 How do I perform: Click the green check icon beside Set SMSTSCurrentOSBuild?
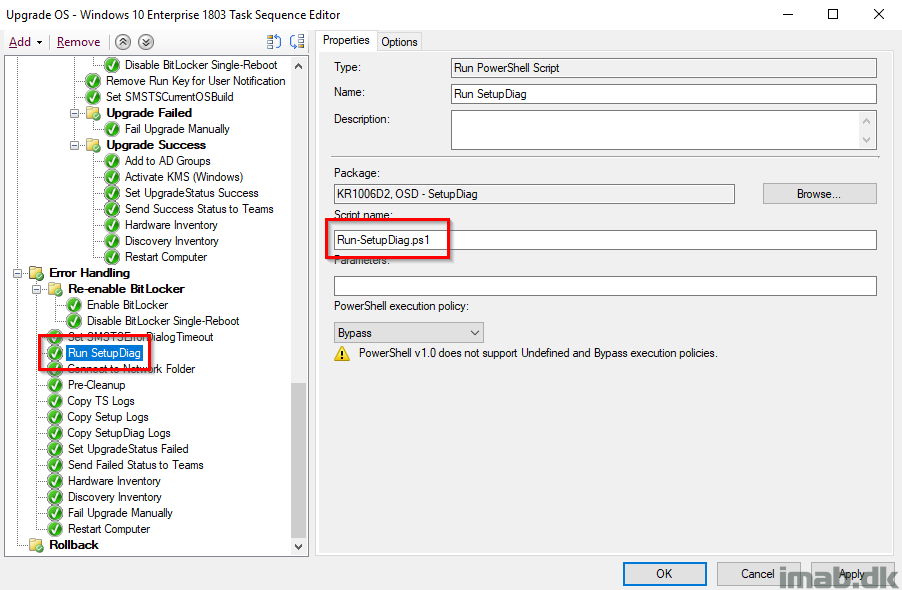click(x=93, y=97)
